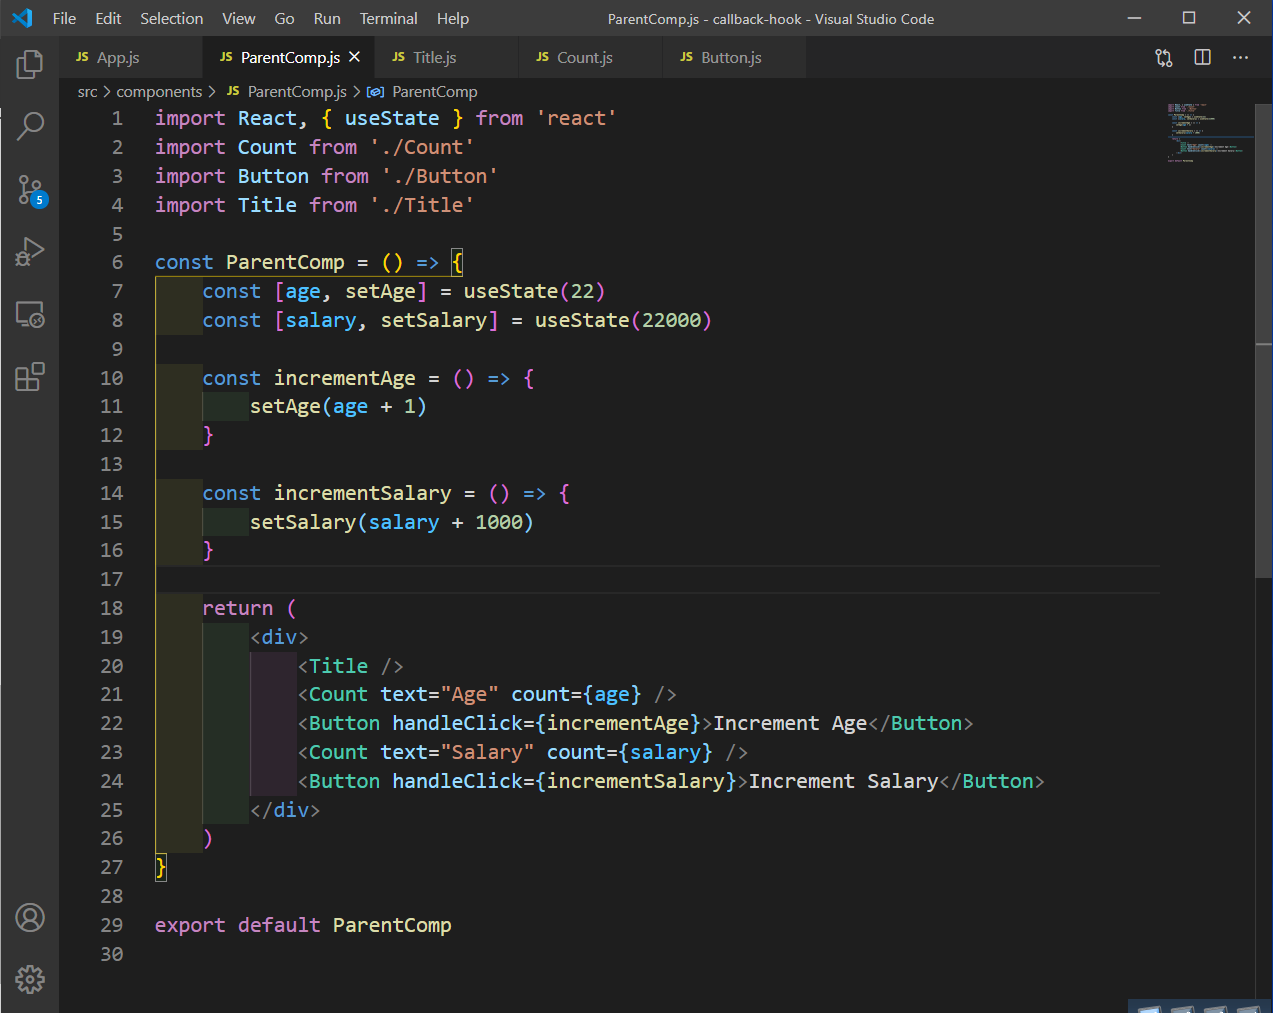The image size is (1273, 1013).
Task: Click line number 18 in gutter
Action: point(112,608)
